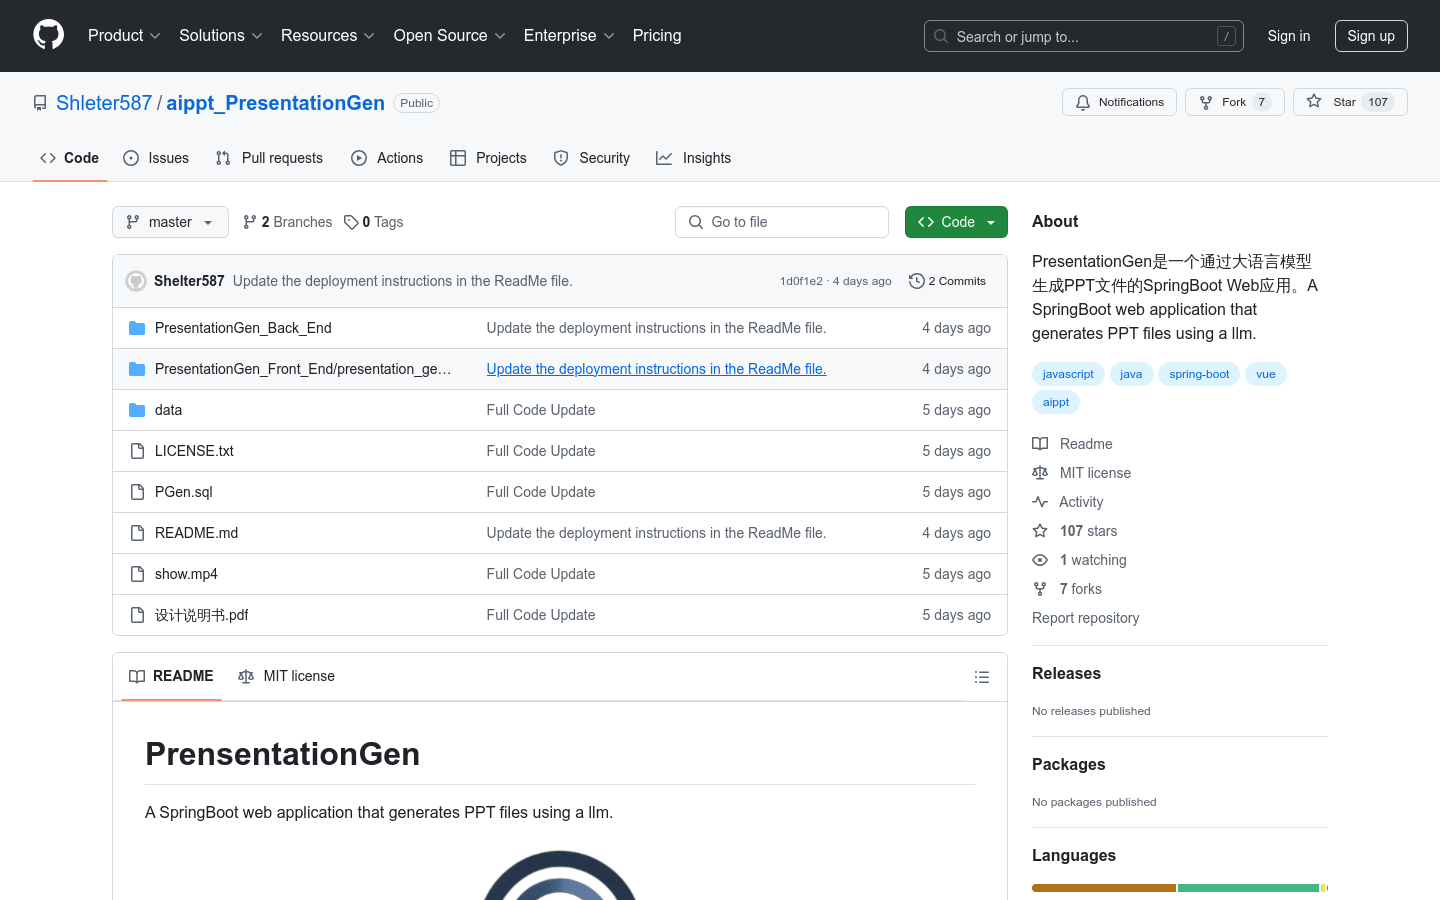
Task: Open the highlighted Update deployment instructions commit link
Action: coord(656,369)
